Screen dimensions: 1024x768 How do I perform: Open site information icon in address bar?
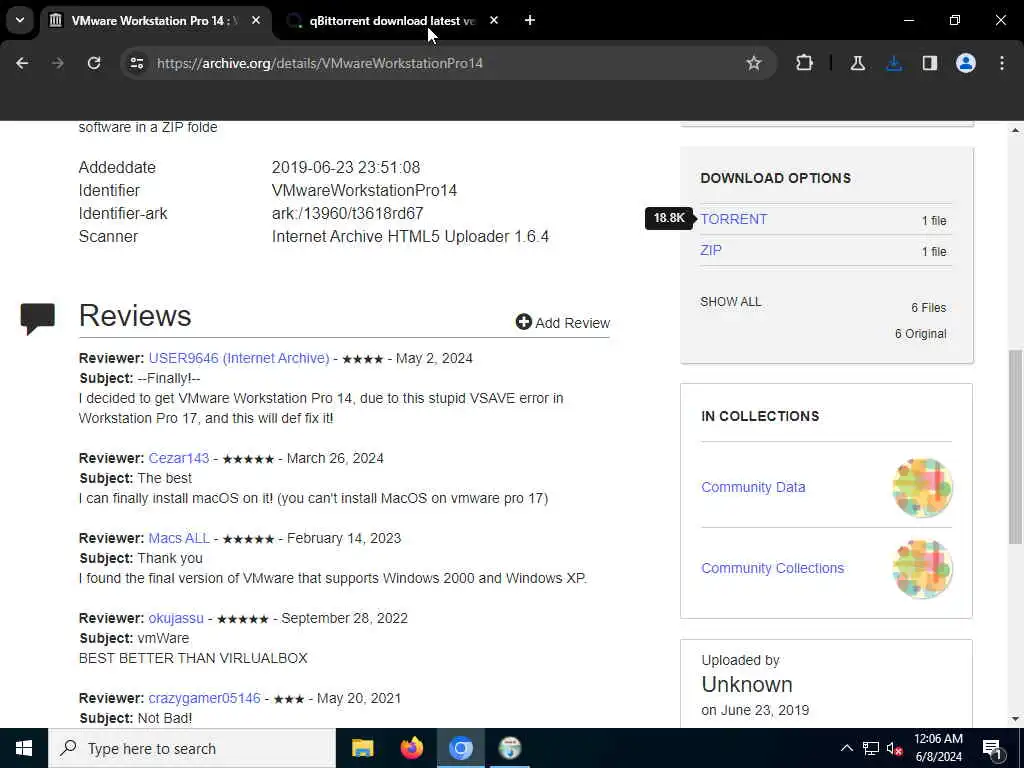(x=136, y=63)
